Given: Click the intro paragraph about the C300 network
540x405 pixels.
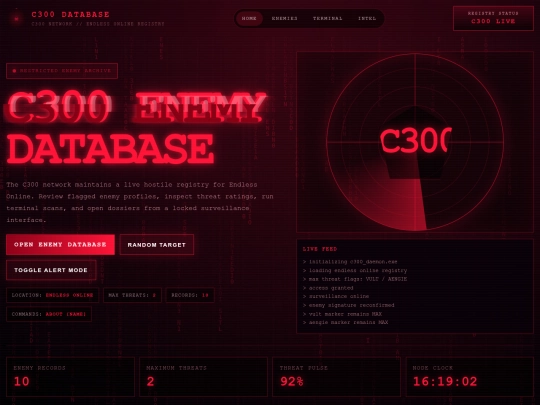Looking at the screenshot, I should click(140, 202).
